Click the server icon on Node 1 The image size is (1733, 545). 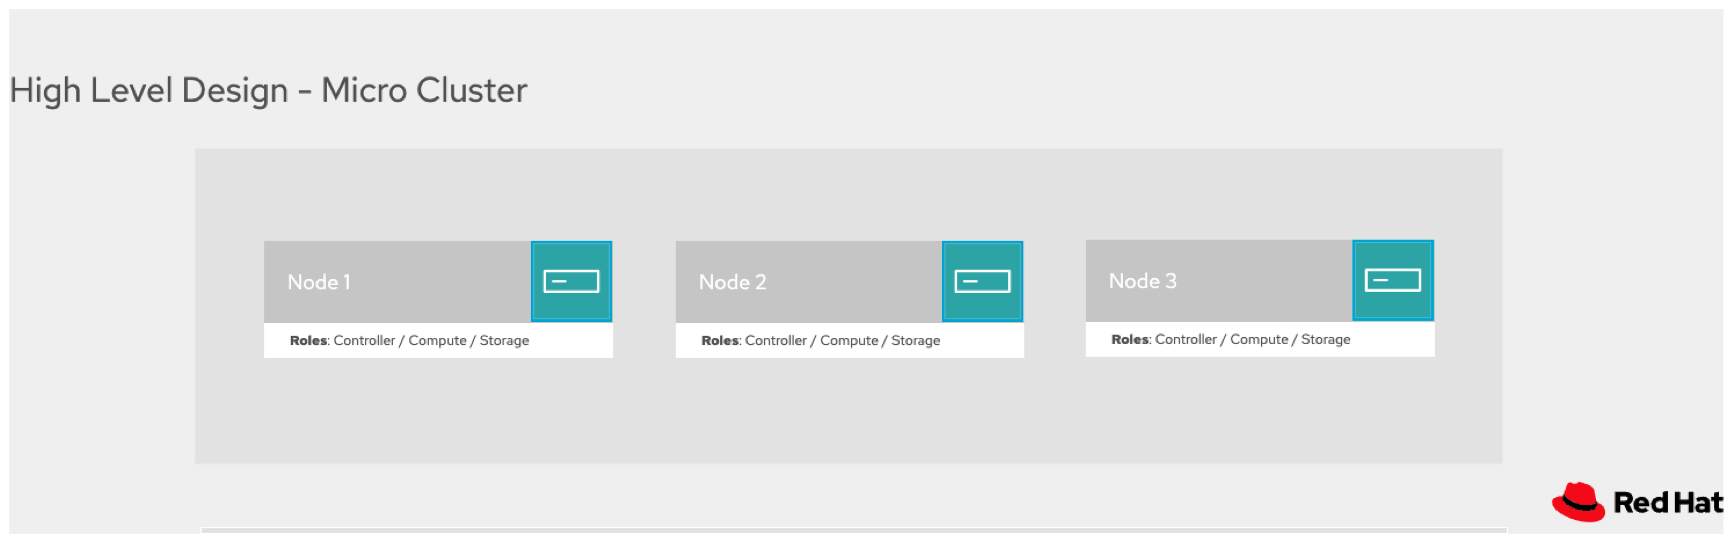[571, 281]
